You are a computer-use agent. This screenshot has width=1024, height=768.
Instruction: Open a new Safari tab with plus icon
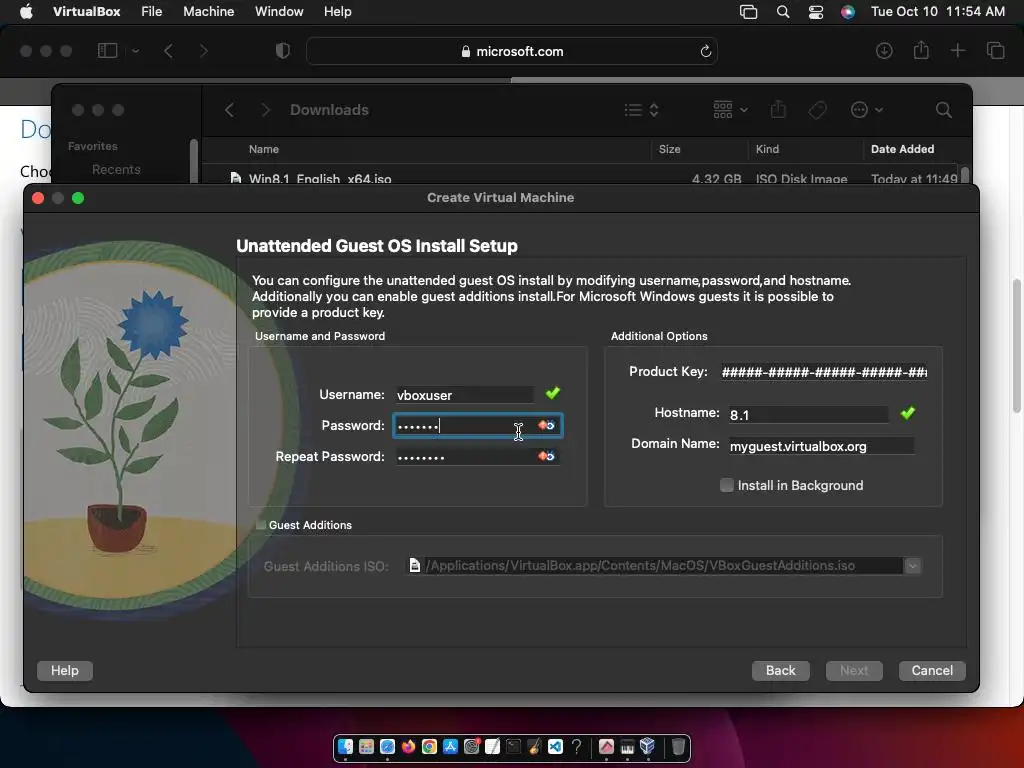957,50
